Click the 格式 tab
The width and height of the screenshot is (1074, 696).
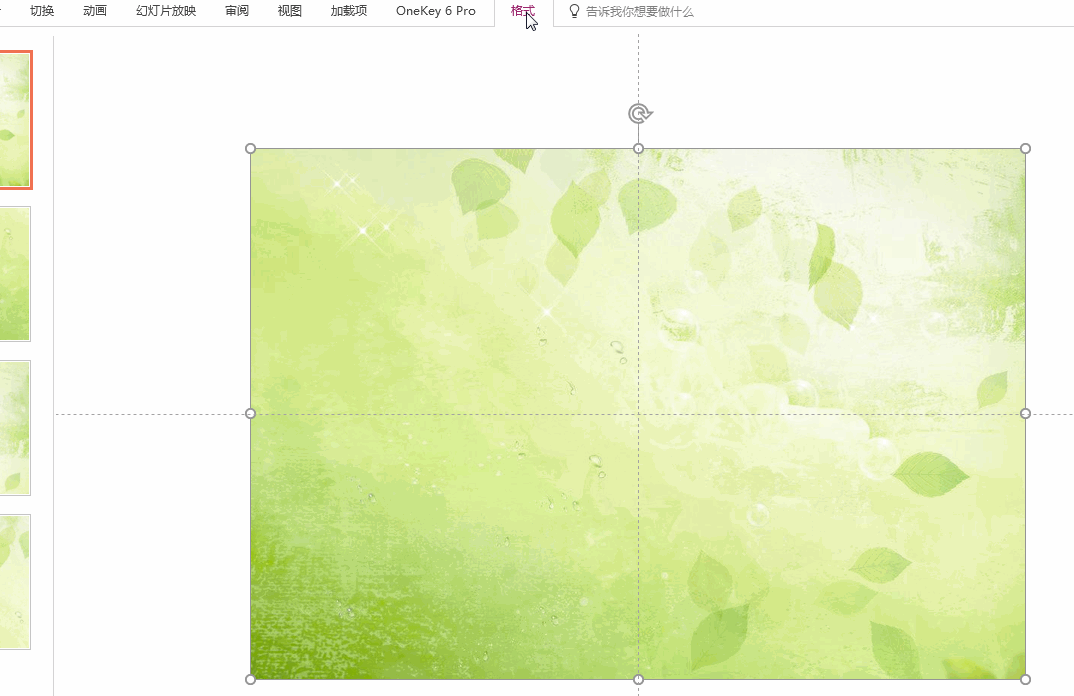click(523, 11)
